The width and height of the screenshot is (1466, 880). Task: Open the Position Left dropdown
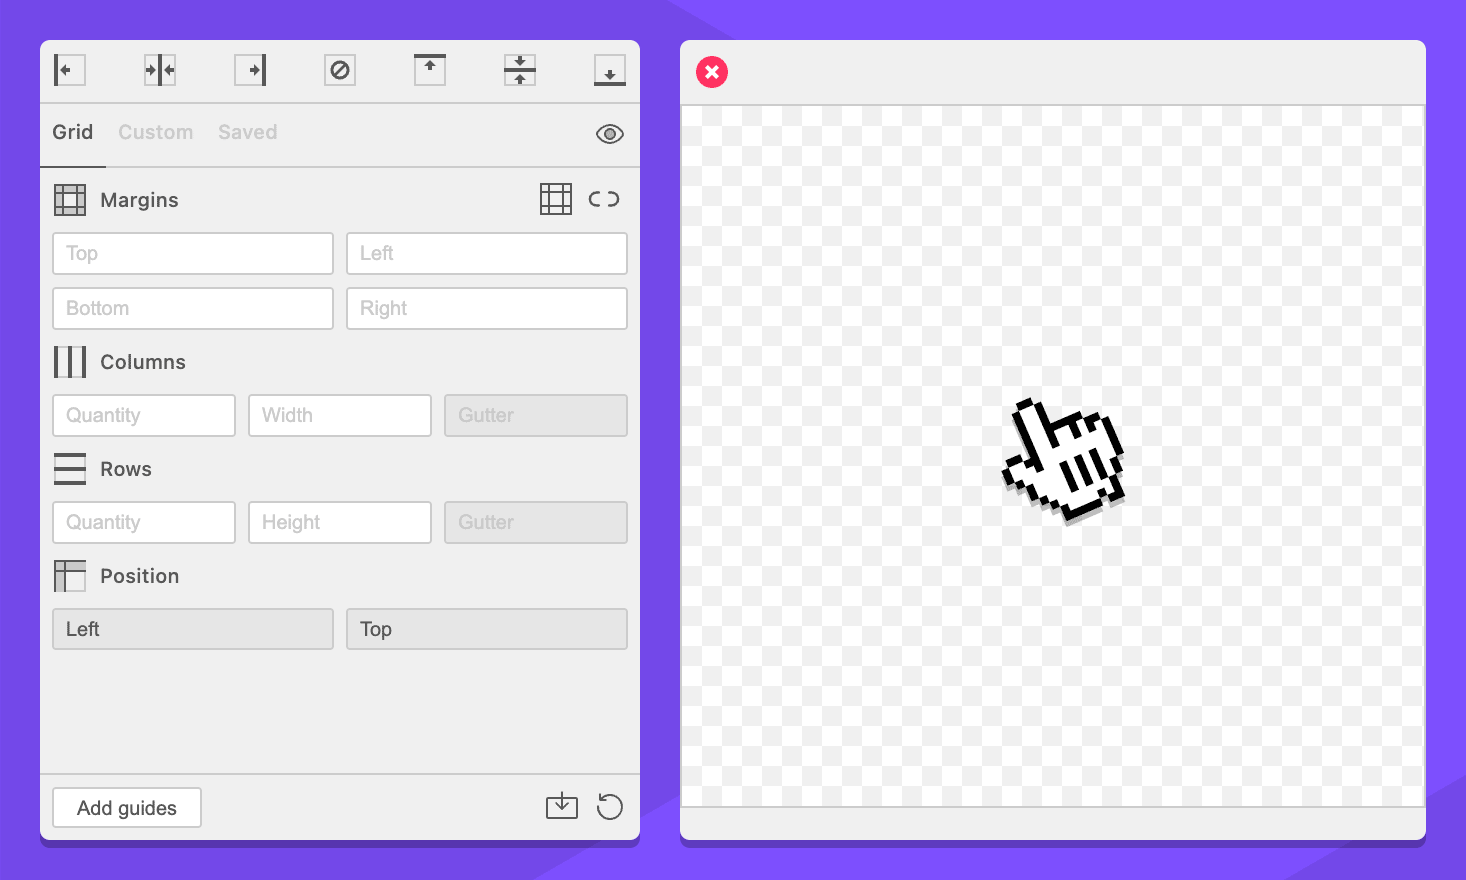(x=193, y=629)
